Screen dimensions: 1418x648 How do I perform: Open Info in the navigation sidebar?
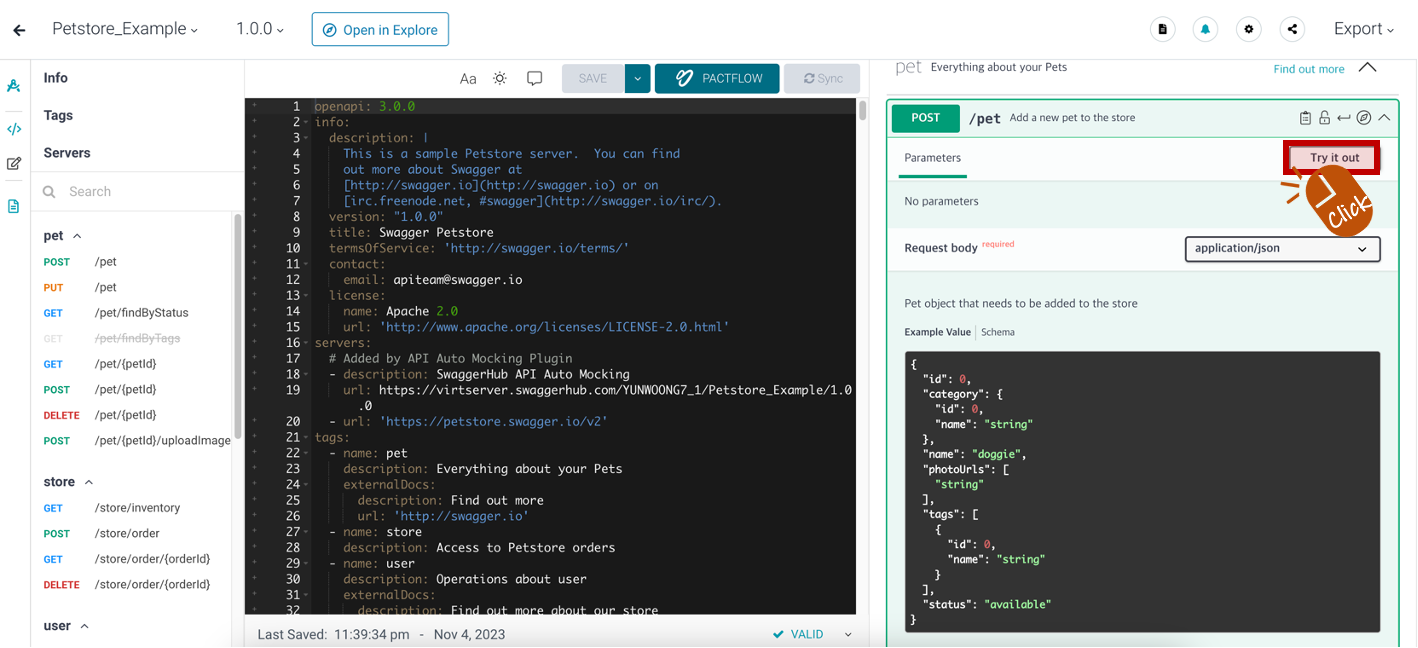pos(56,78)
